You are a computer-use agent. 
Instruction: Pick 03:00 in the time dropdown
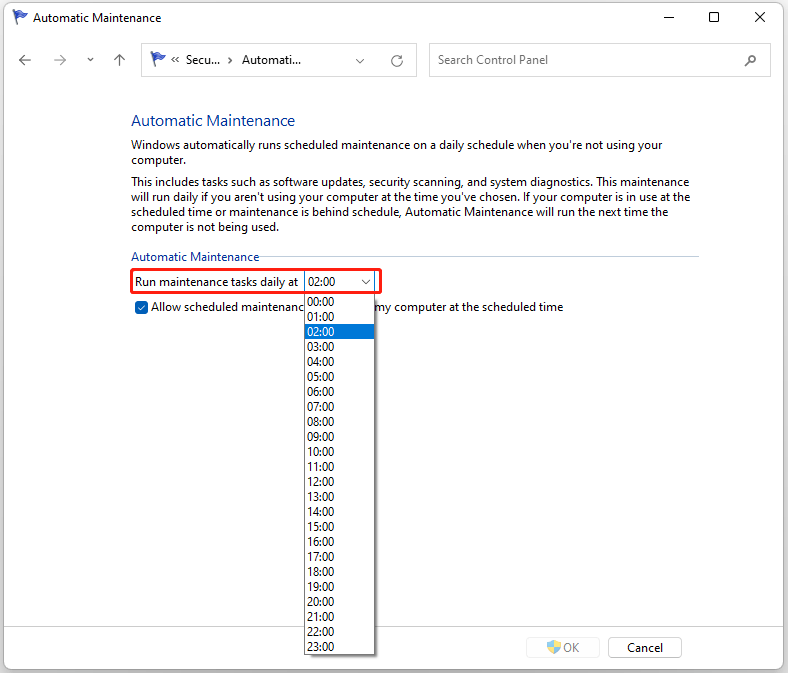click(339, 347)
